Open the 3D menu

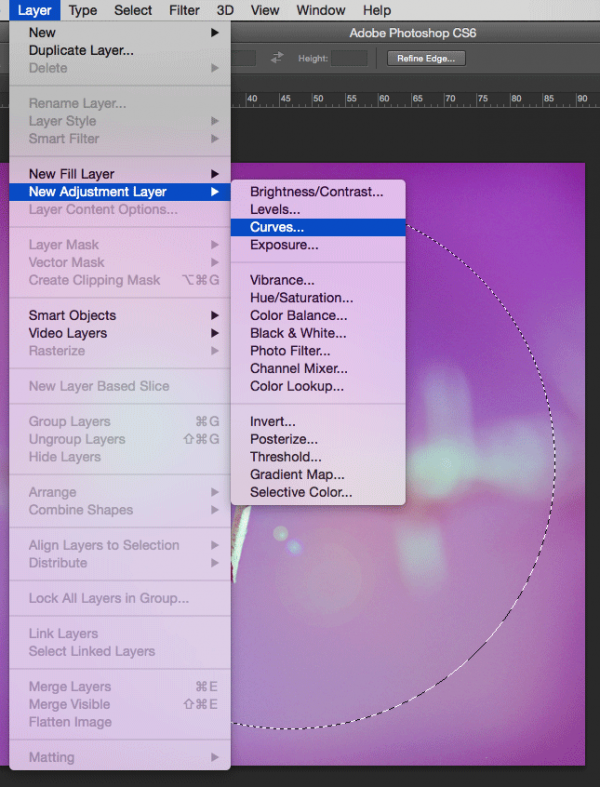click(x=225, y=10)
